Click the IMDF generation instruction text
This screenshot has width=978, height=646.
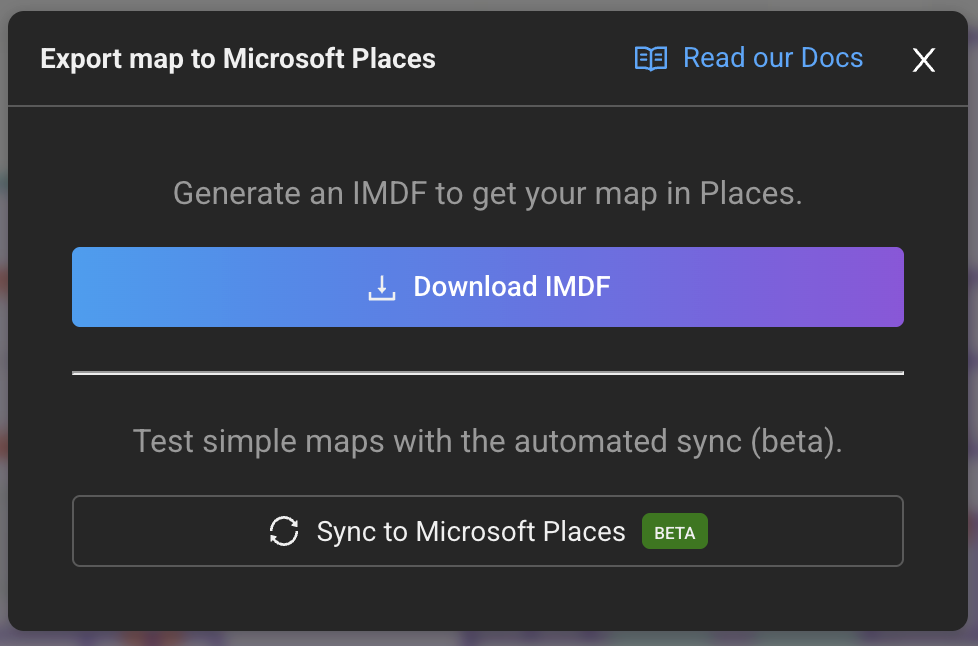[x=488, y=193]
